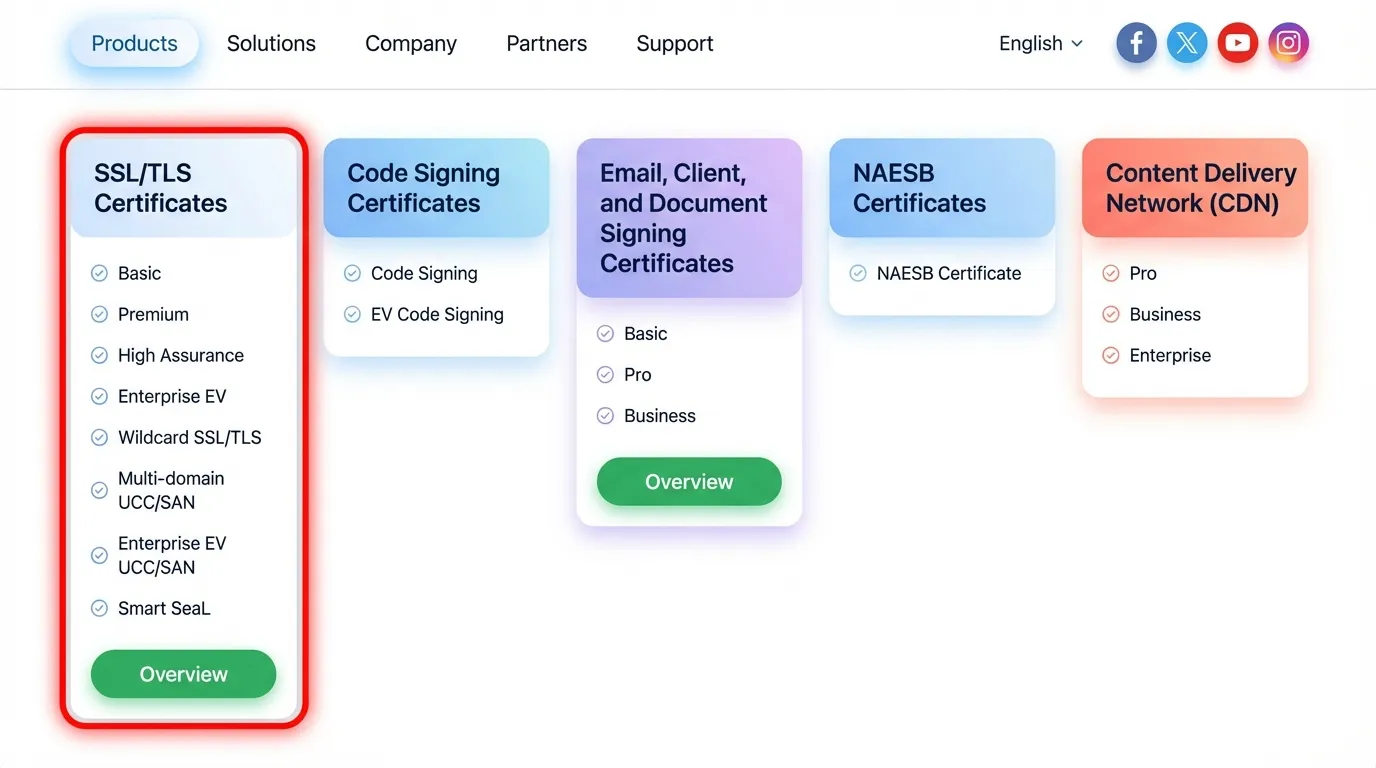The image size is (1376, 768).
Task: Expand the Solutions navigation menu
Action: click(271, 43)
